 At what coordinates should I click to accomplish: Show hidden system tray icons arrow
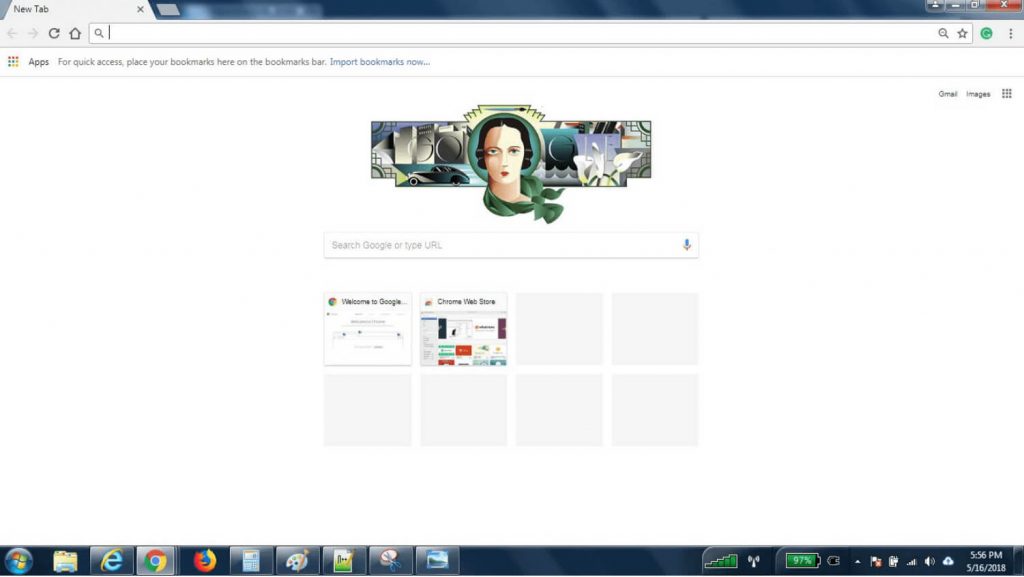[857, 561]
